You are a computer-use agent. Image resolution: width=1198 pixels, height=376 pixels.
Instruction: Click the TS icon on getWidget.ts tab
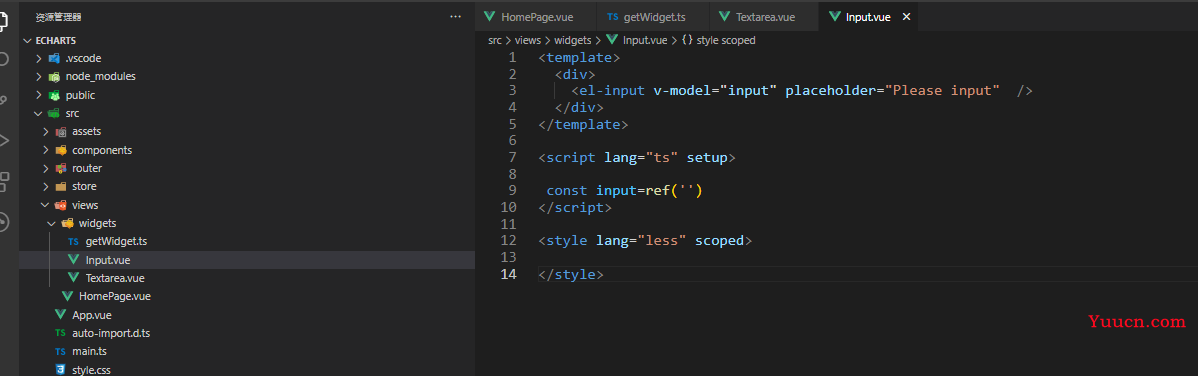[x=613, y=17]
